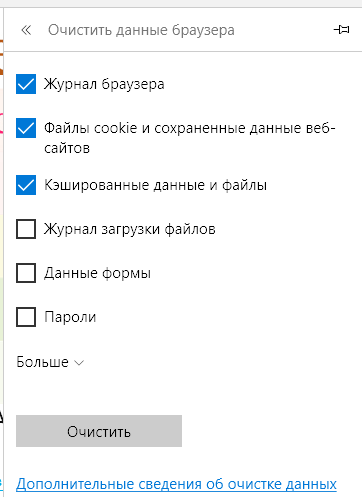Viewport: 362px width, 497px height.
Task: Expand the Больше section
Action: (x=50, y=362)
